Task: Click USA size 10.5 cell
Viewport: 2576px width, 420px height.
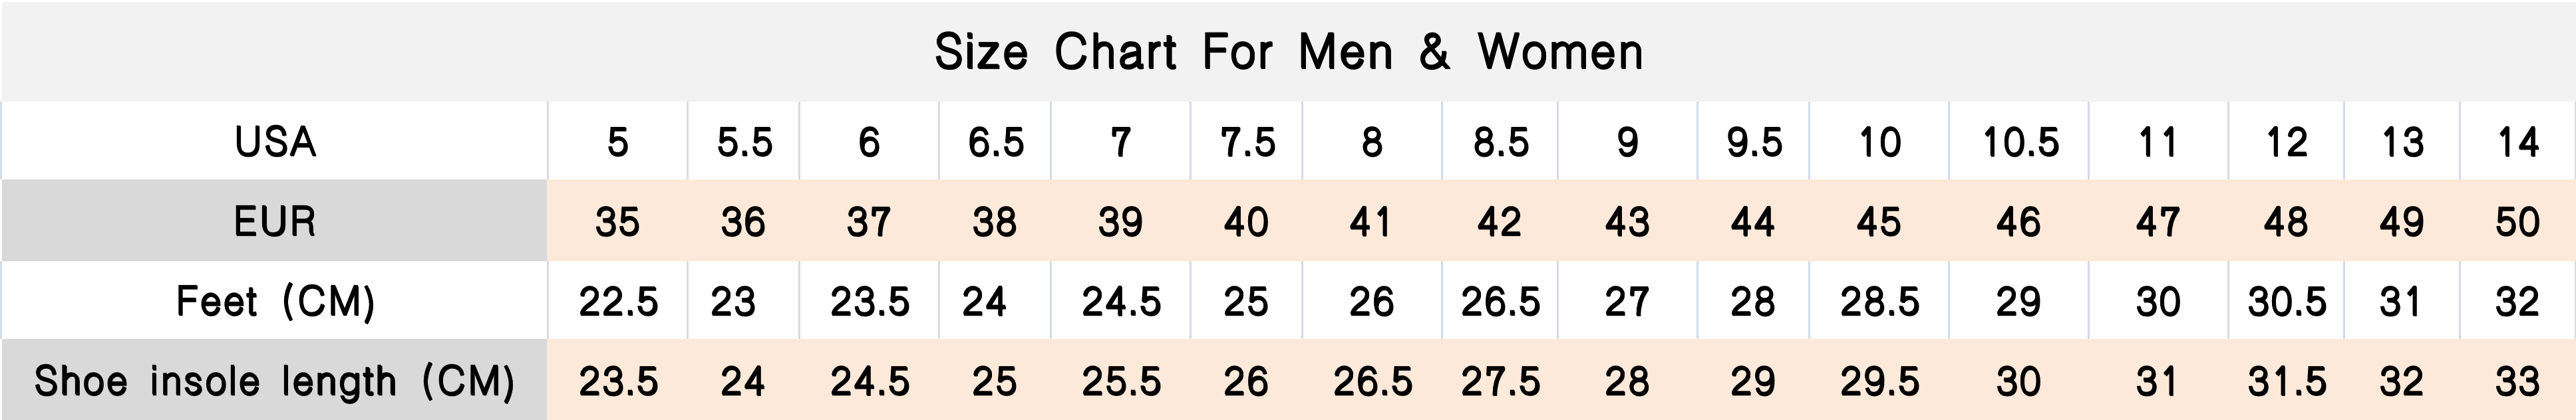Action: [x=2020, y=142]
